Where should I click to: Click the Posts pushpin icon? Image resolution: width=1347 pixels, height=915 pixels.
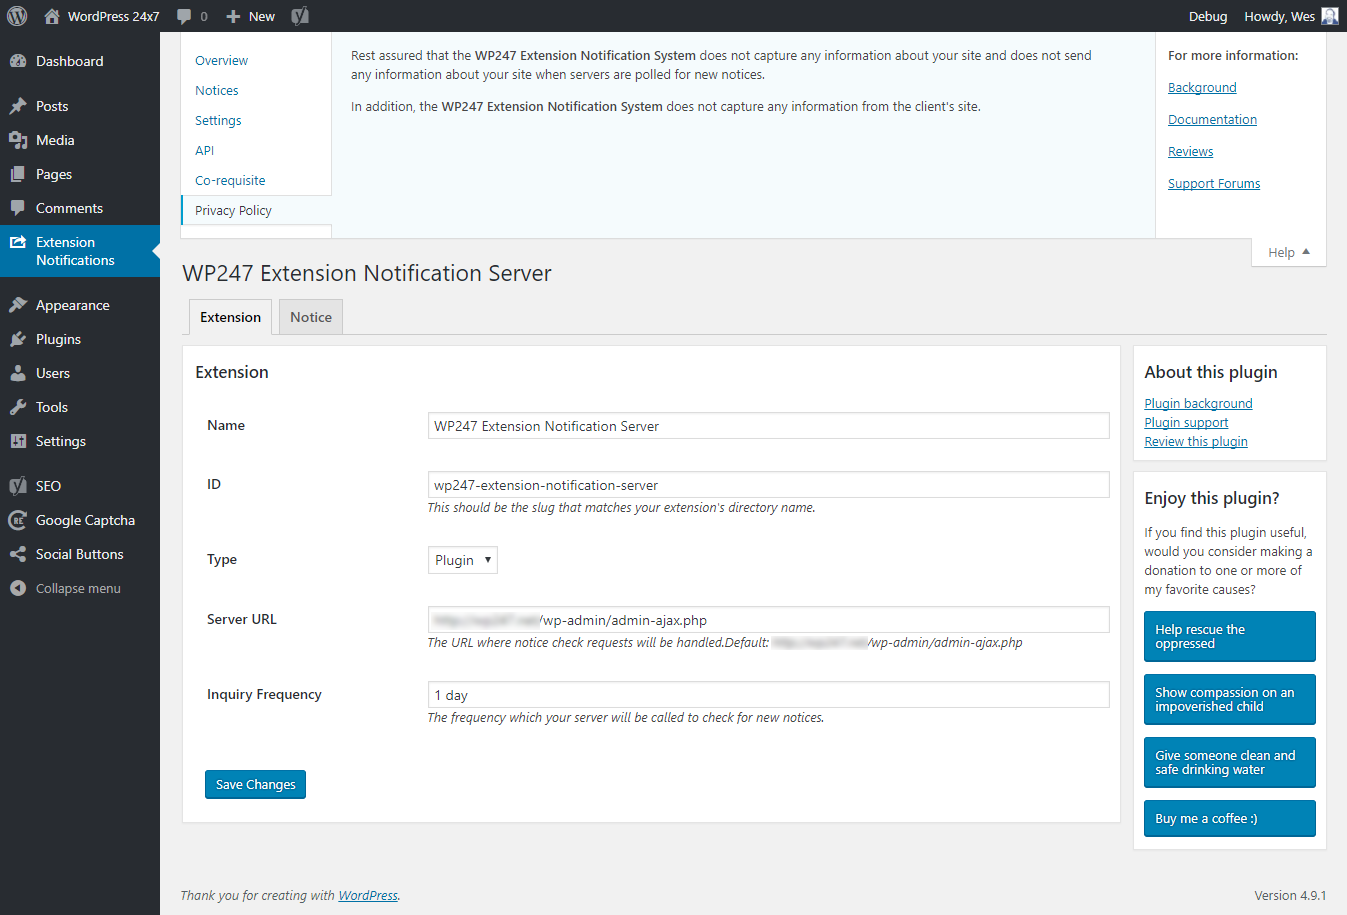[18, 106]
